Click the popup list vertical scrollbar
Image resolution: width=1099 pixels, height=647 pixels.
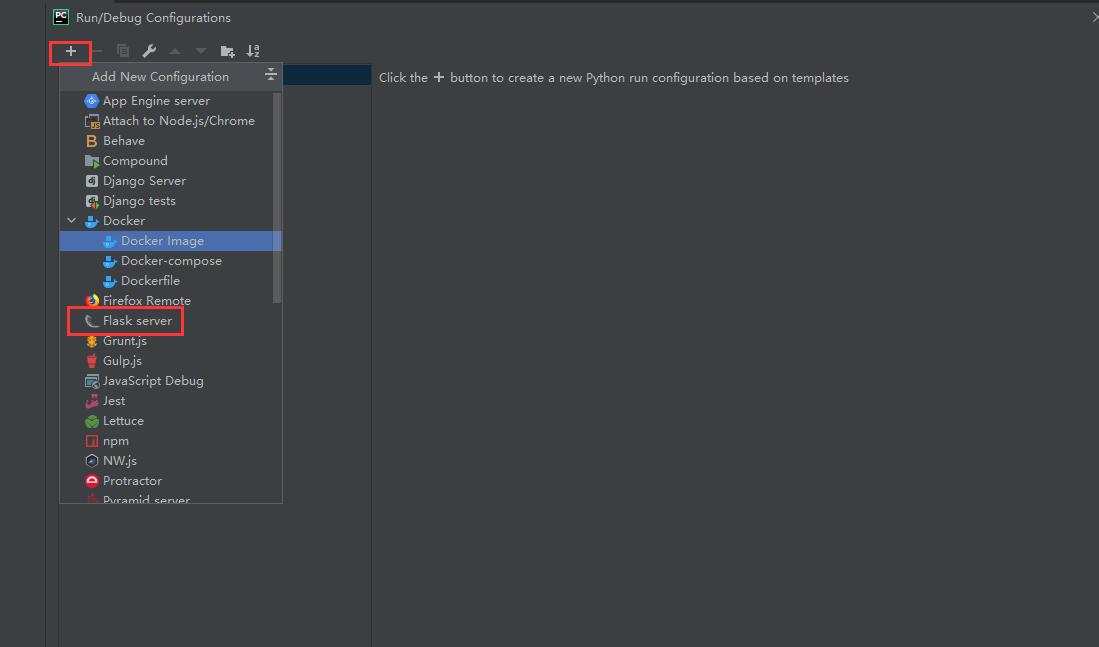(x=277, y=198)
